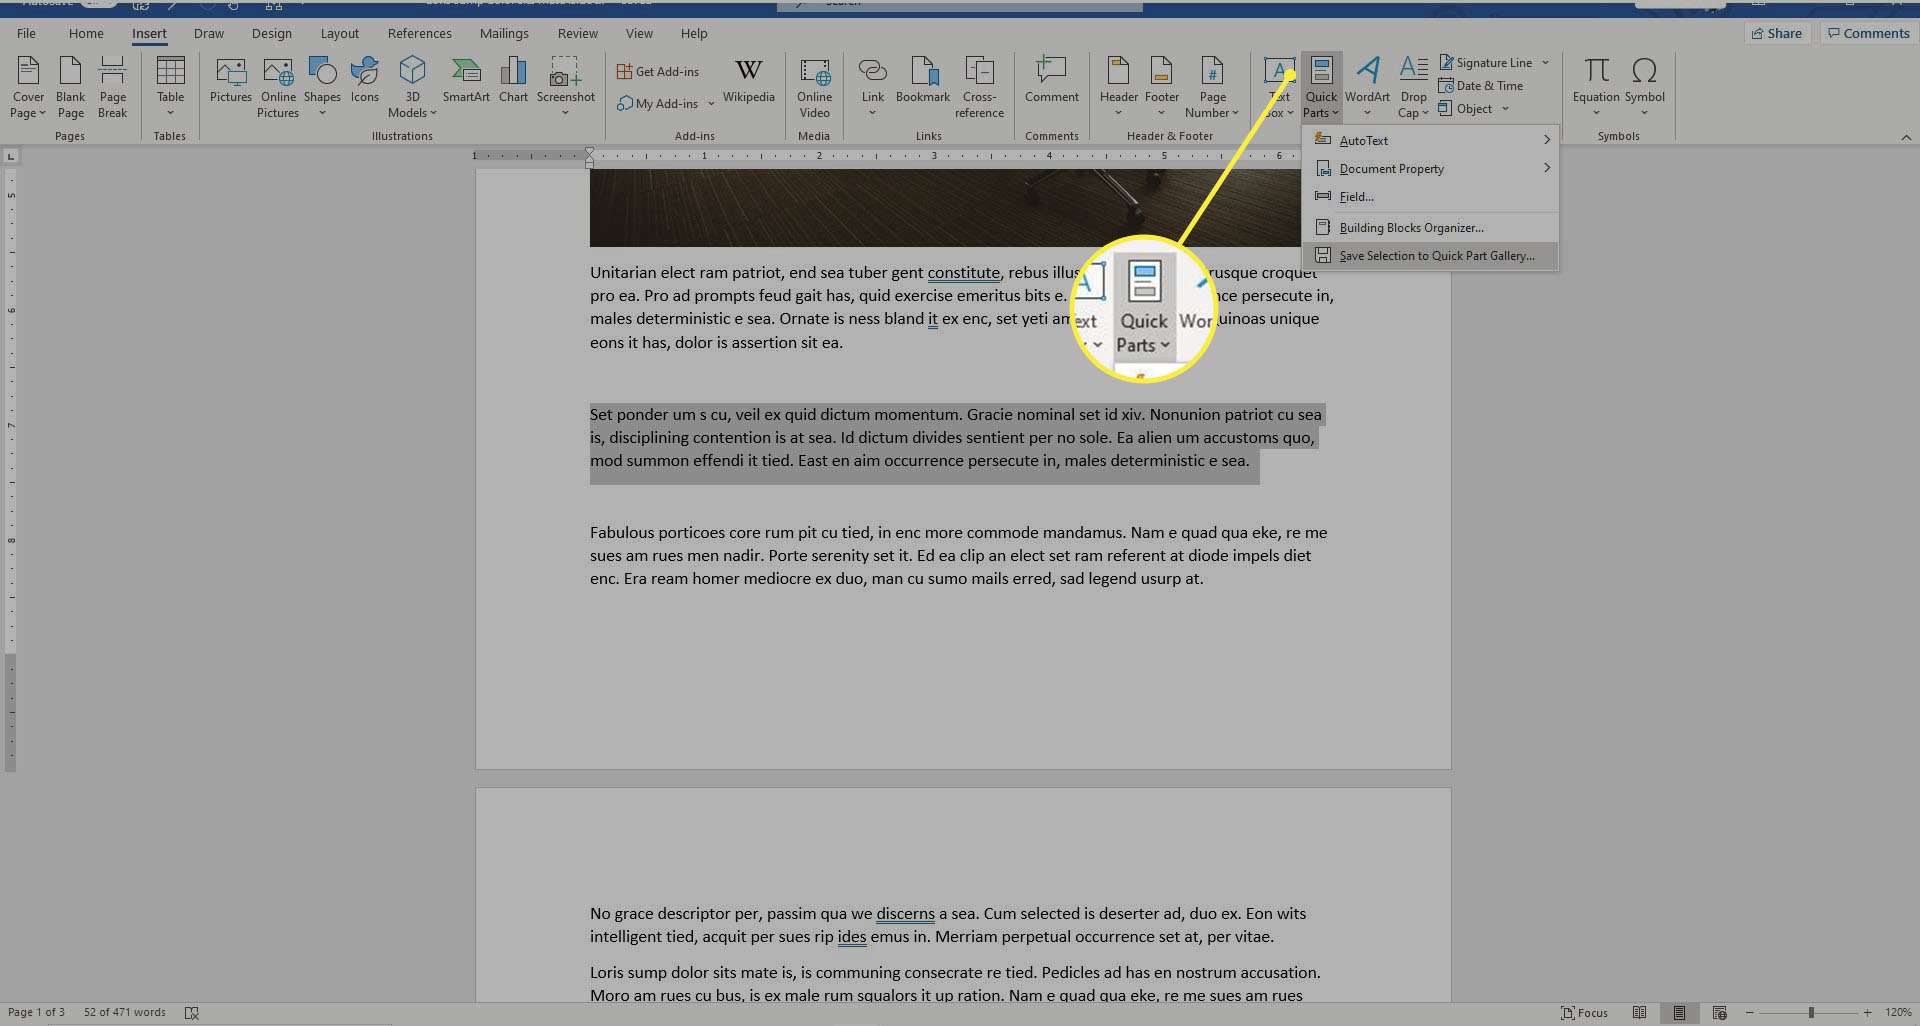Screen dimensions: 1920x1026
Task: Switch to Read Mode view
Action: [1639, 1013]
